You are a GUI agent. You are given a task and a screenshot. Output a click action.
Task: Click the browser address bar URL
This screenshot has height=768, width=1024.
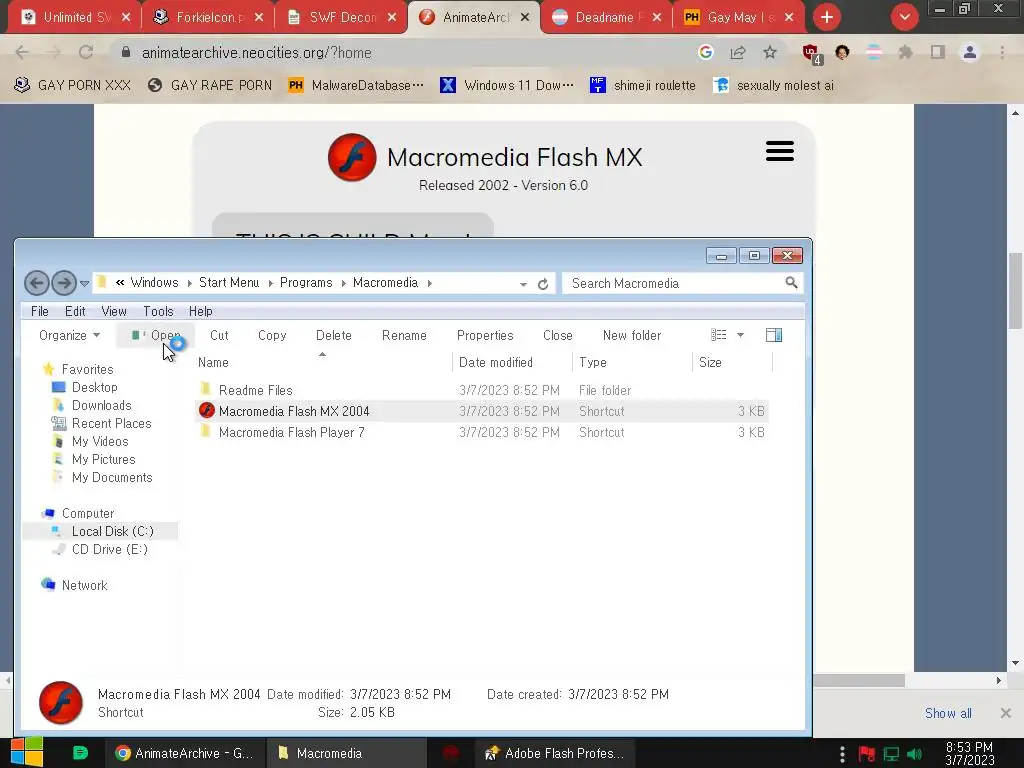tap(257, 53)
